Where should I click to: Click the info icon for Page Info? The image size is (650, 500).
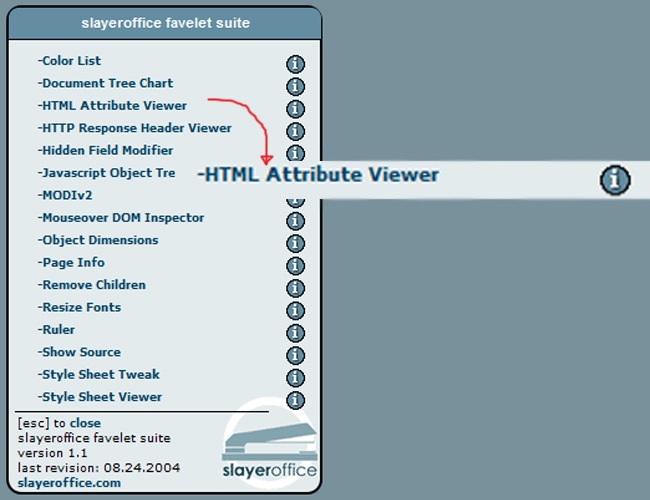point(296,266)
